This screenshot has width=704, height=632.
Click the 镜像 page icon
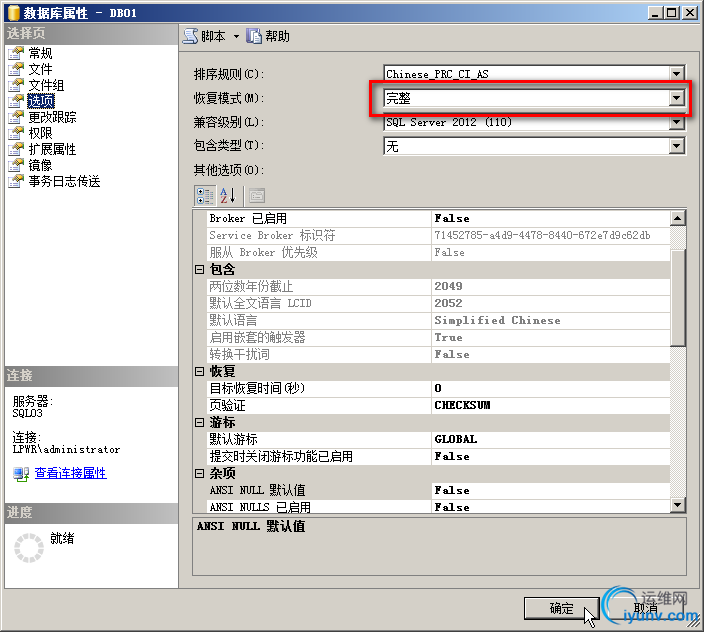[x=16, y=165]
